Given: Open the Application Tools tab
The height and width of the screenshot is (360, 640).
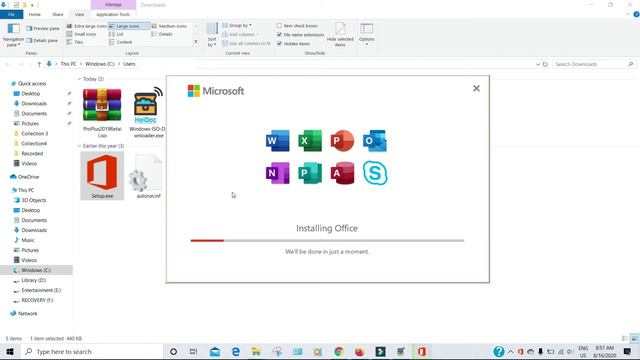Looking at the screenshot, I should (x=113, y=14).
